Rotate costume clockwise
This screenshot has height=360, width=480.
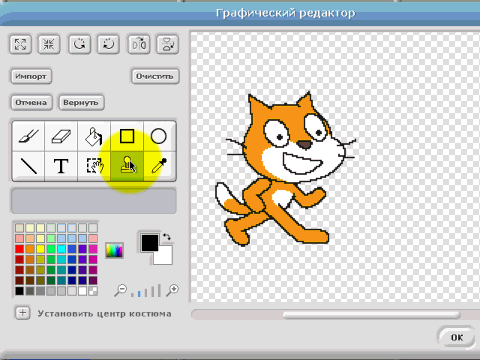(x=108, y=44)
